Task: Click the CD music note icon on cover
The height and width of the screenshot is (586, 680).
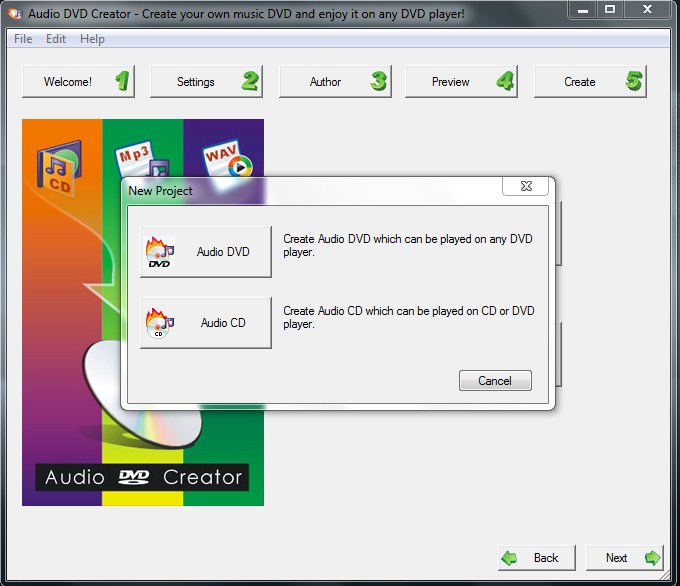Action: [58, 166]
